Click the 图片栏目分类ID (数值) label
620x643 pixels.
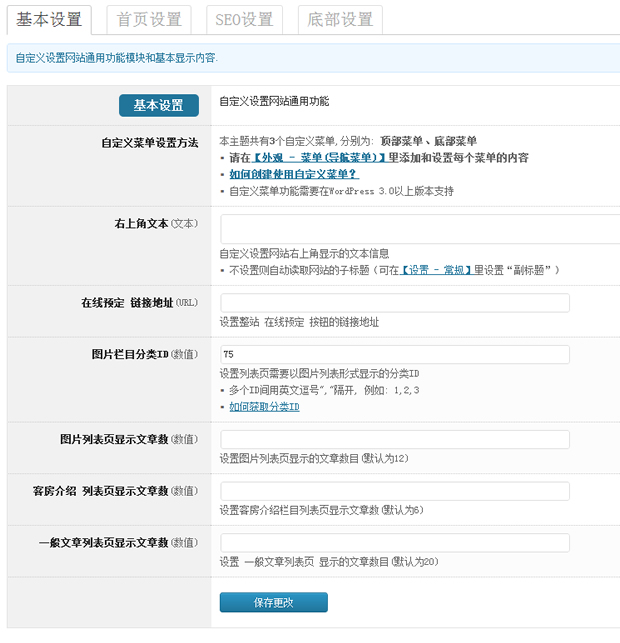click(x=145, y=354)
